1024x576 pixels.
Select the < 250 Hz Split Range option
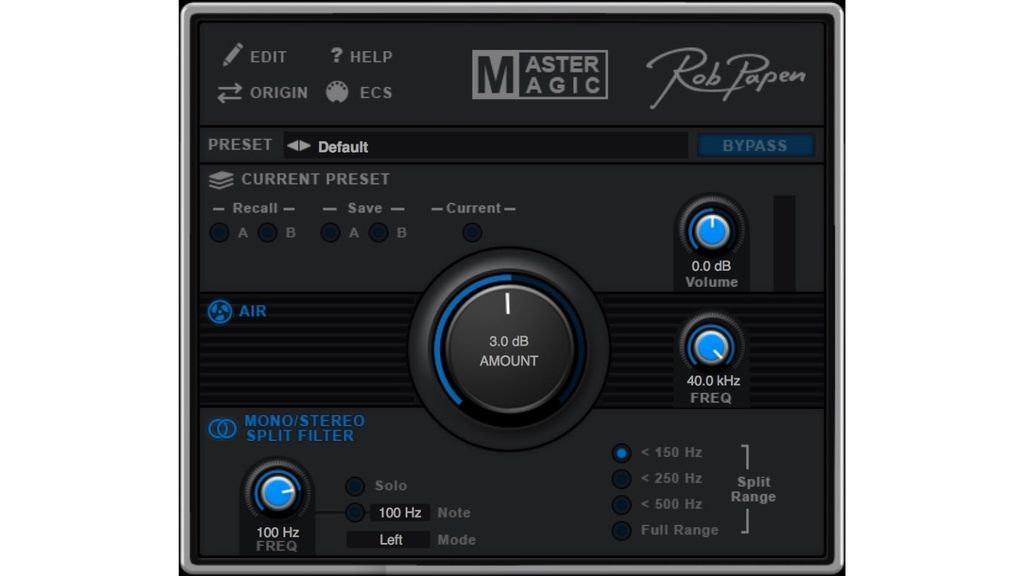tap(622, 478)
